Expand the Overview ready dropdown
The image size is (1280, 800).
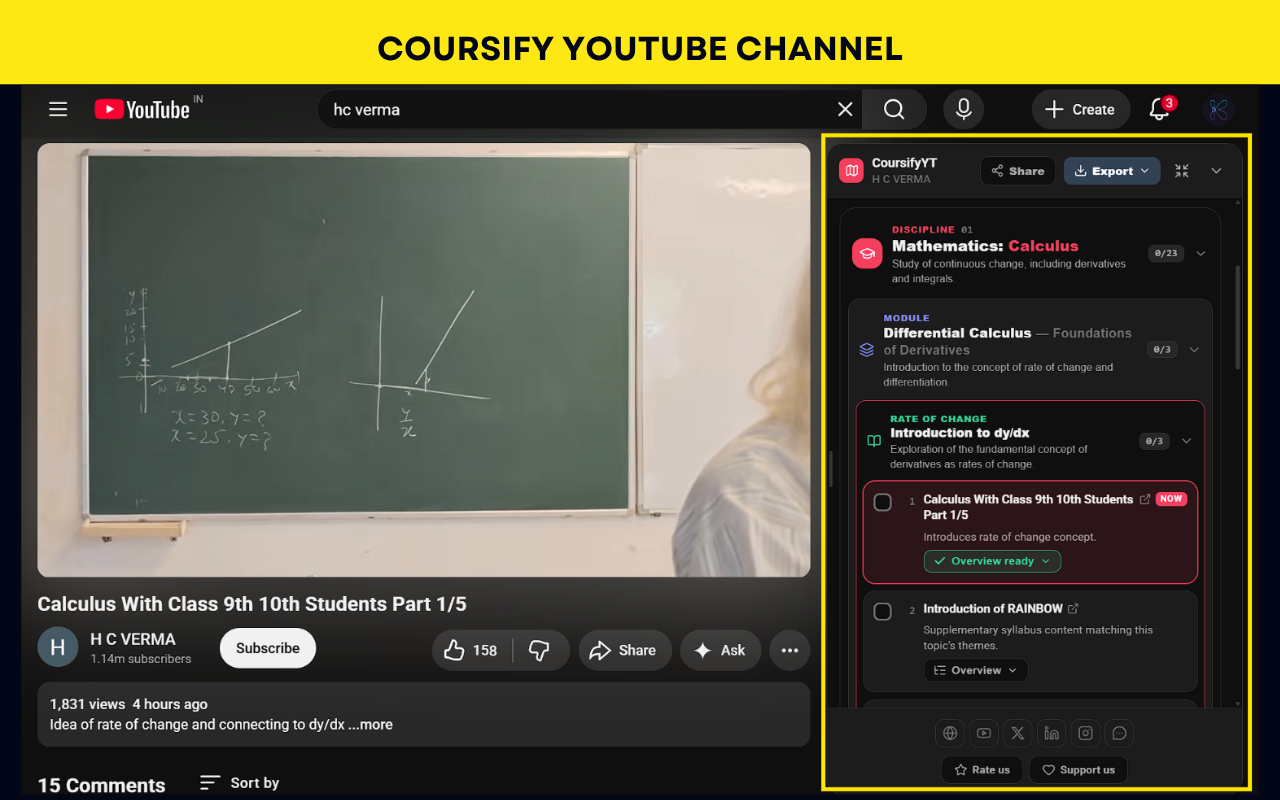tap(992, 561)
